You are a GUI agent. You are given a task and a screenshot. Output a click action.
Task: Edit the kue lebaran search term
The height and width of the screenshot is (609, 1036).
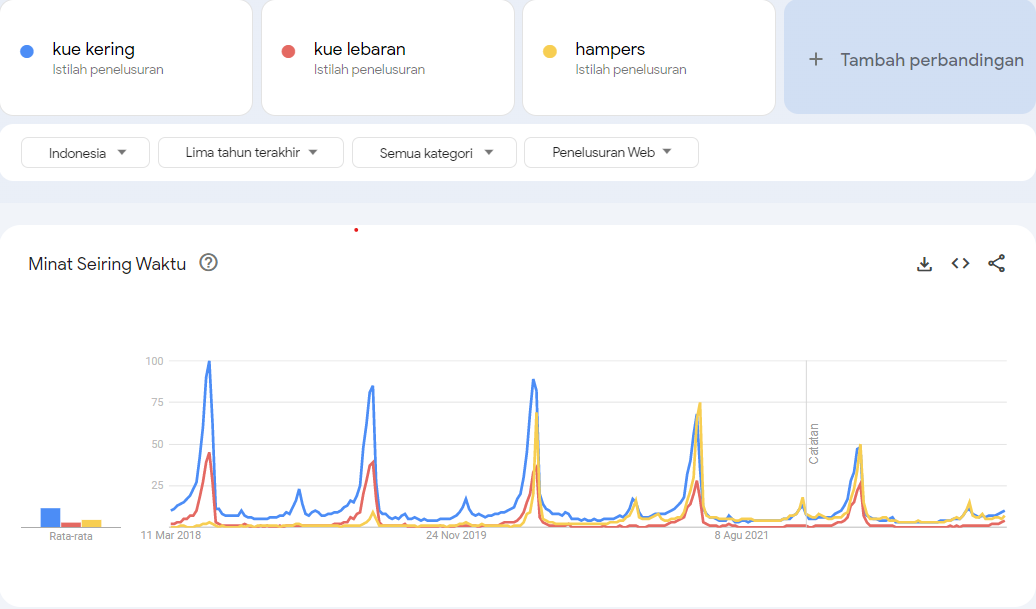pos(359,49)
